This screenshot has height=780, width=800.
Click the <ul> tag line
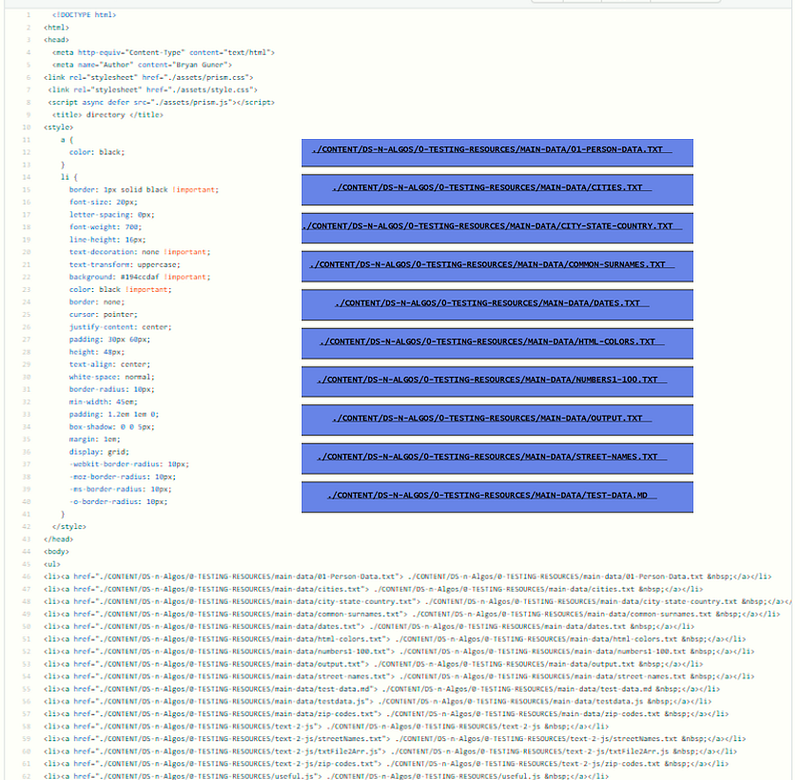point(52,564)
